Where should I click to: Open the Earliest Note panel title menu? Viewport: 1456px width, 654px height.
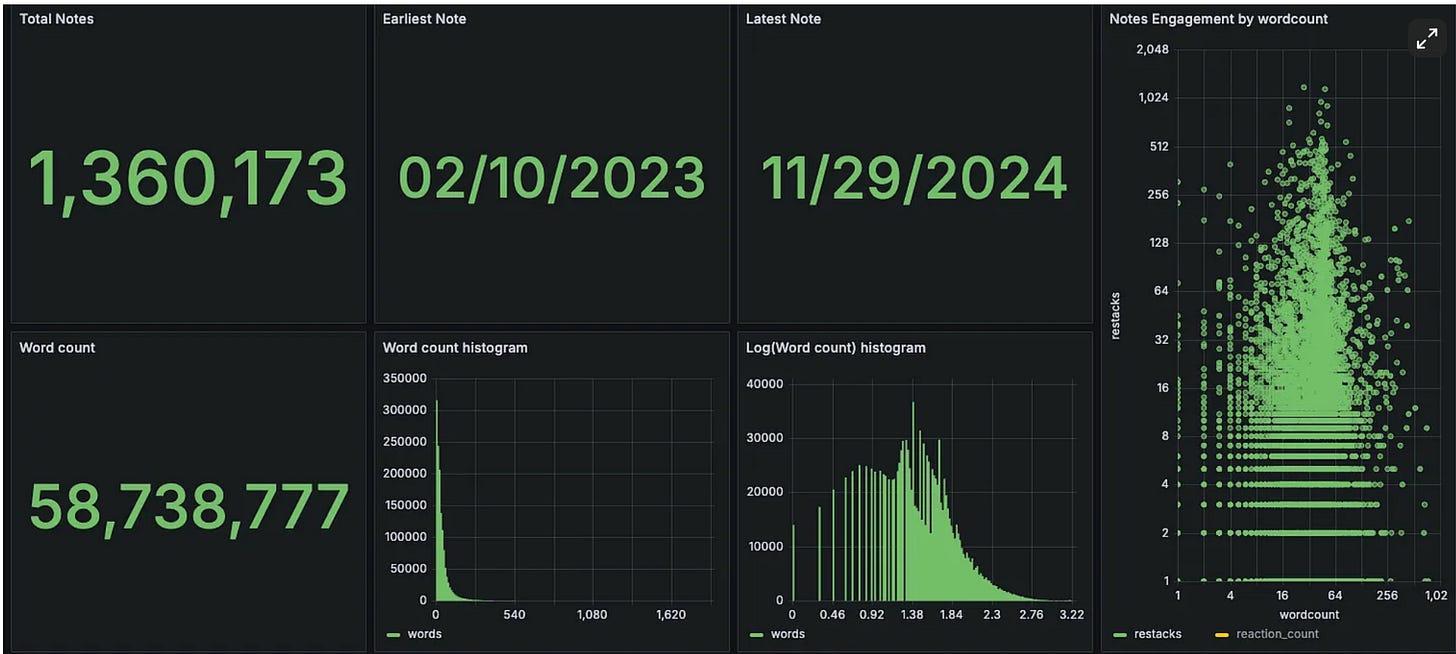424,19
